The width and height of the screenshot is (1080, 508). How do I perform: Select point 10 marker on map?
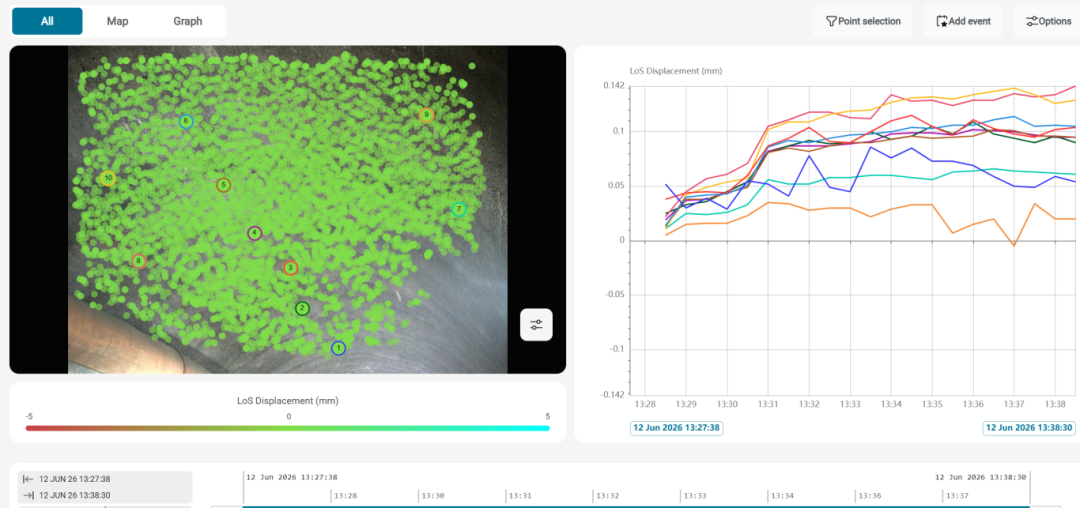108,179
